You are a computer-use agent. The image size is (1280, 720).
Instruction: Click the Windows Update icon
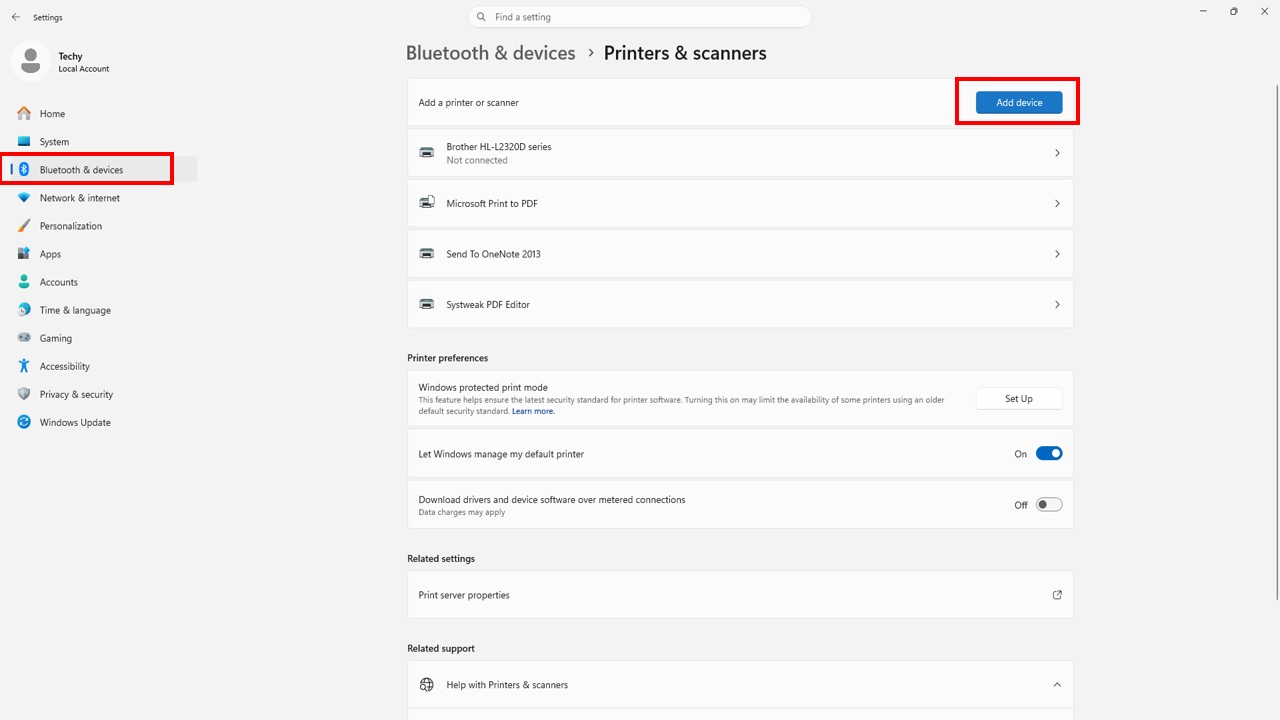click(24, 422)
